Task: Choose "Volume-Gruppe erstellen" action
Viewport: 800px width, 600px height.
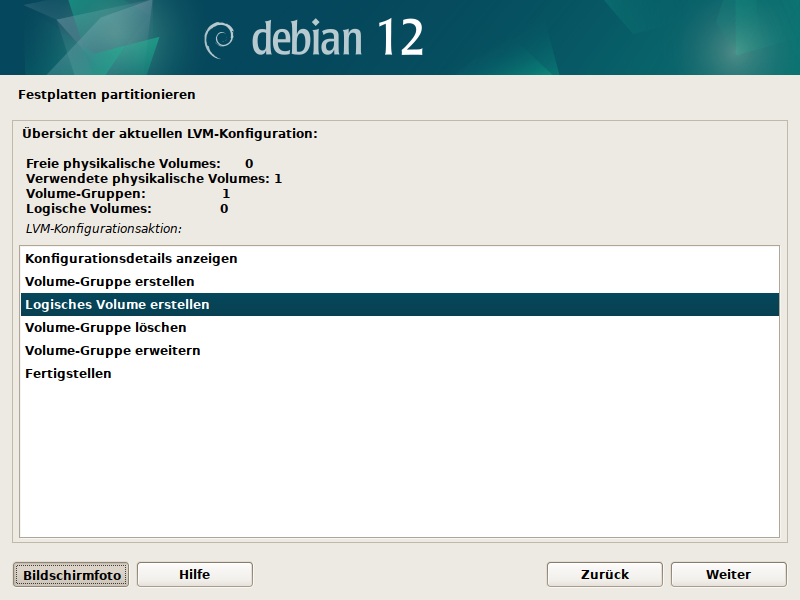Action: 109,281
